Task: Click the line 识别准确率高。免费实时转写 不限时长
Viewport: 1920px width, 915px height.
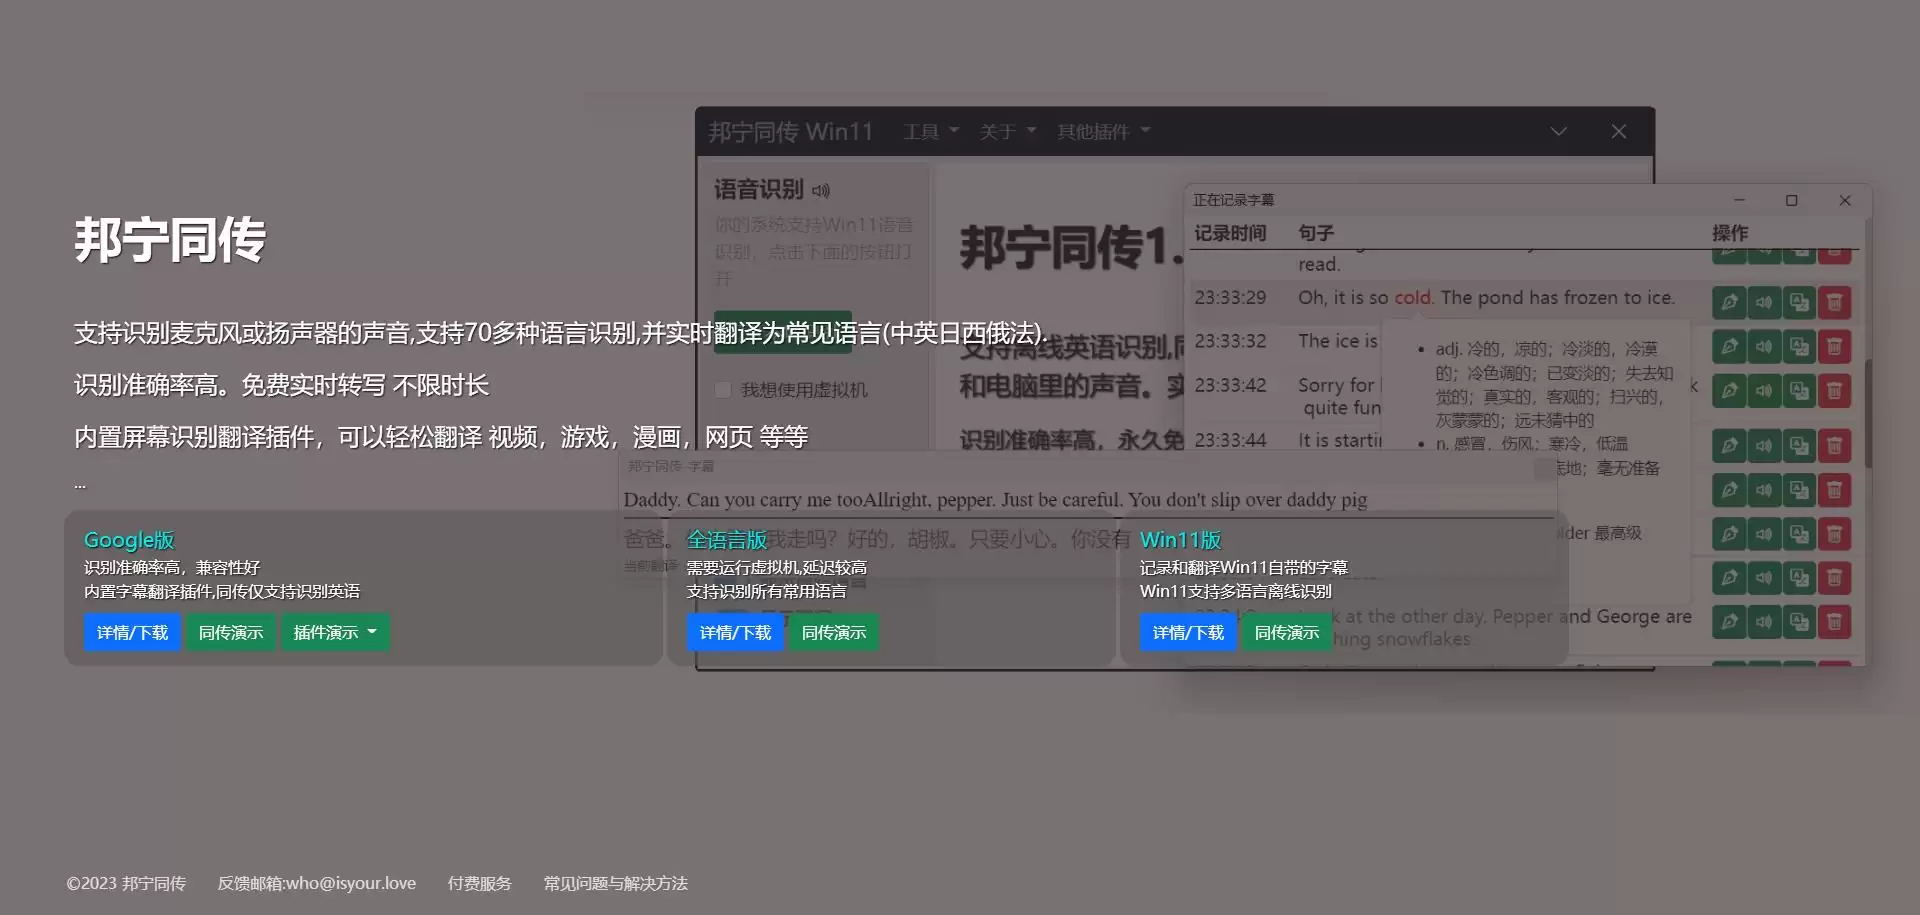Action: point(281,385)
